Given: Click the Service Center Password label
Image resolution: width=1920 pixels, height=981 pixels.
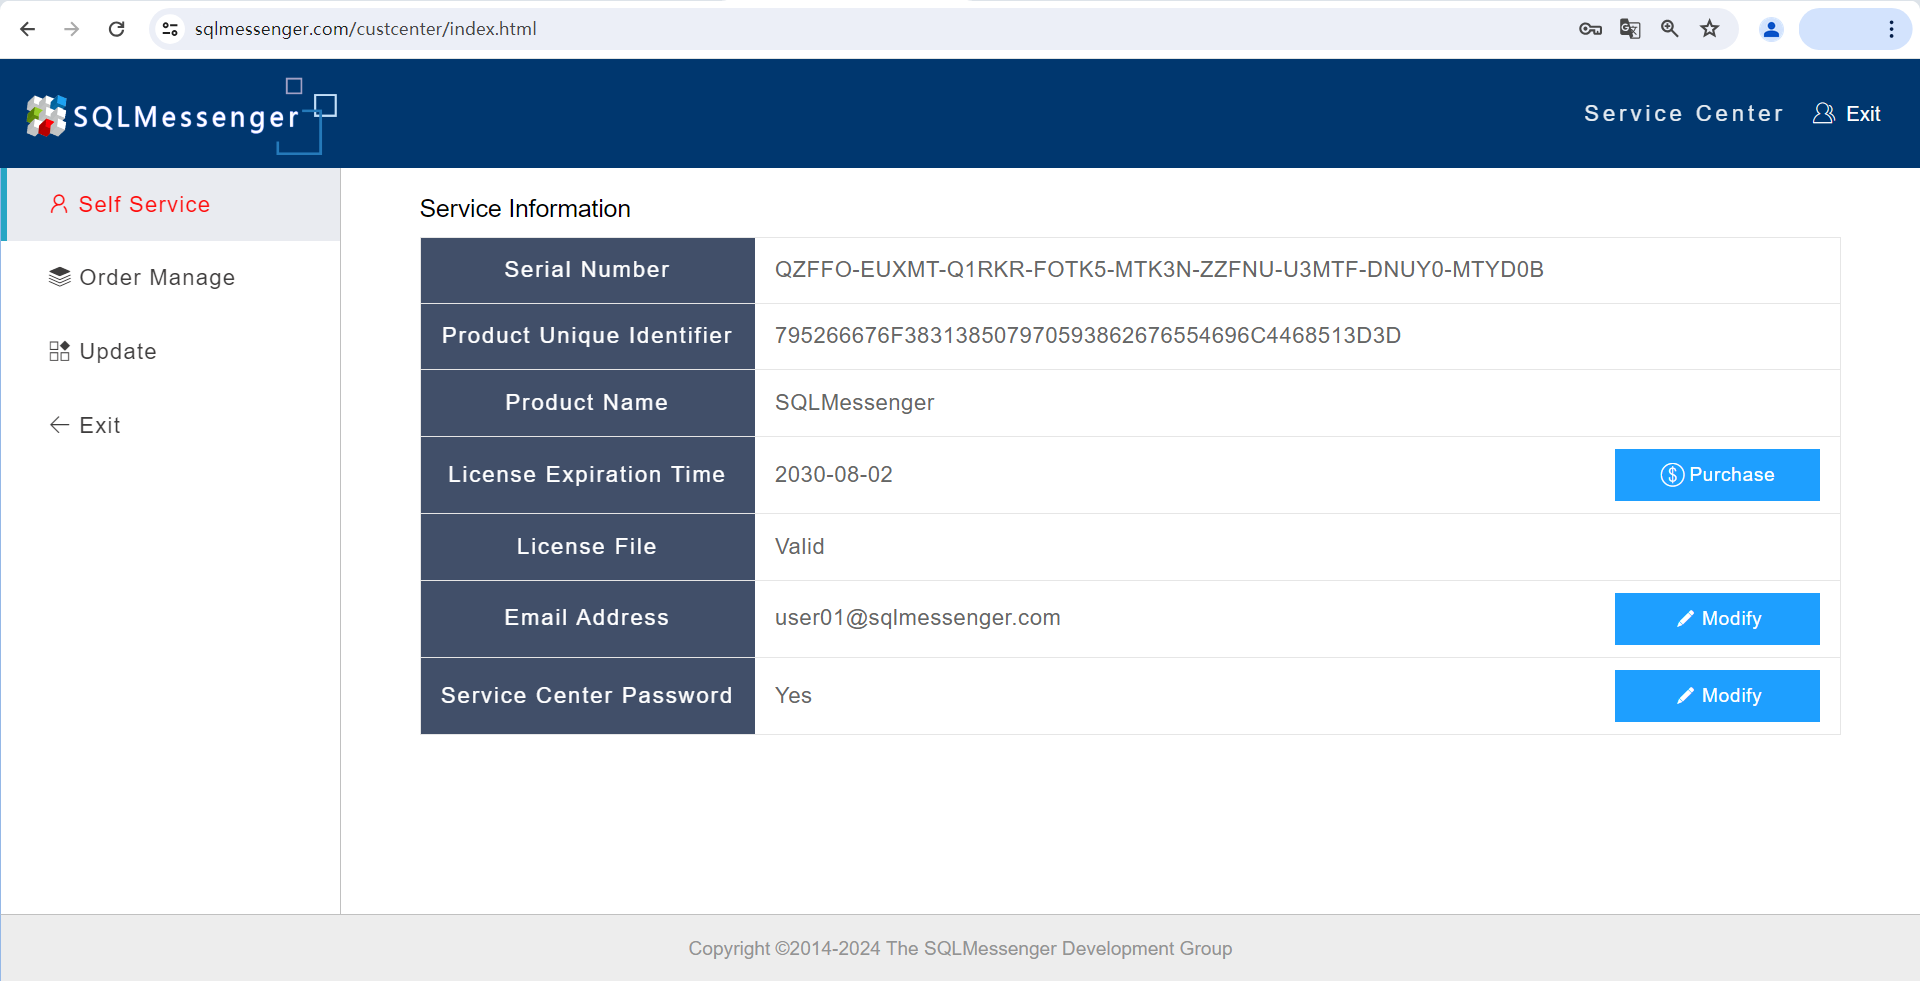Looking at the screenshot, I should tap(587, 696).
